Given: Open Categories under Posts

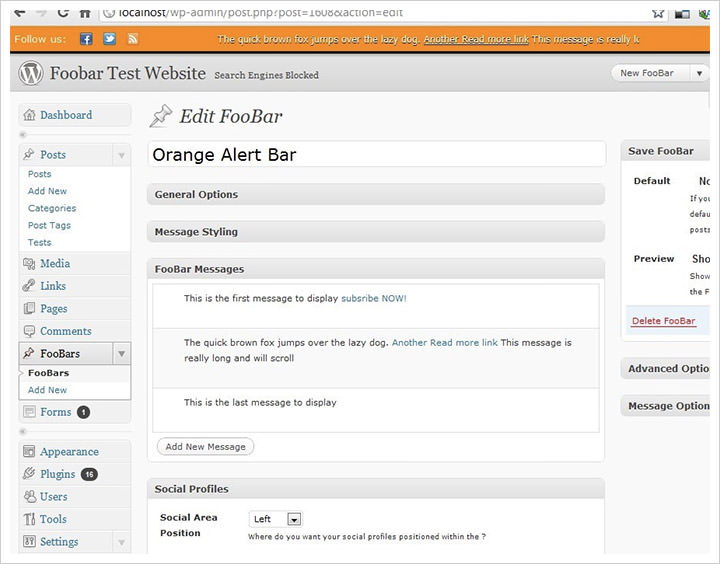Looking at the screenshot, I should tap(52, 208).
